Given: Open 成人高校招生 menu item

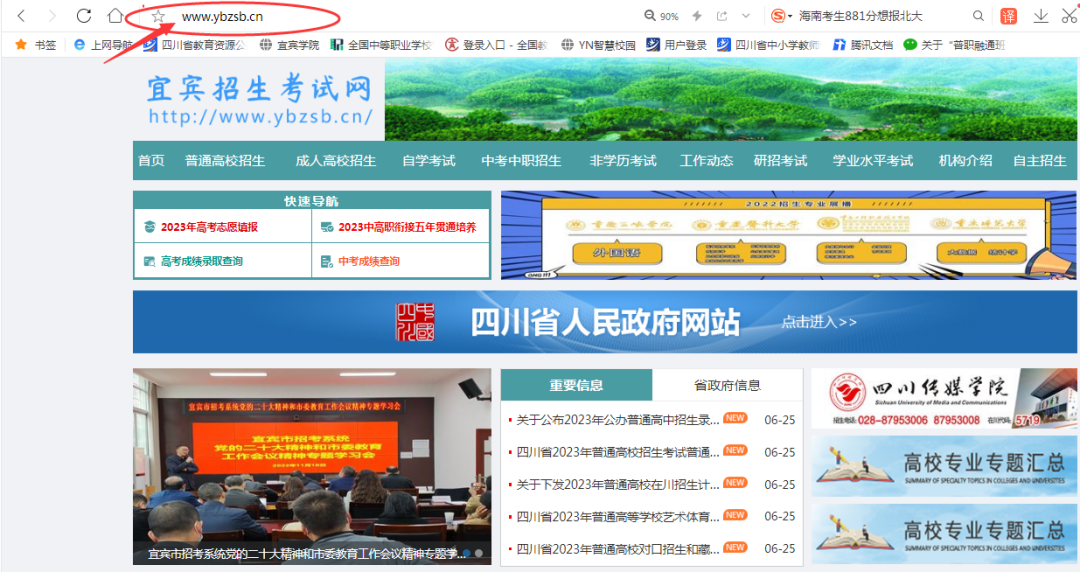Looking at the screenshot, I should (335, 161).
